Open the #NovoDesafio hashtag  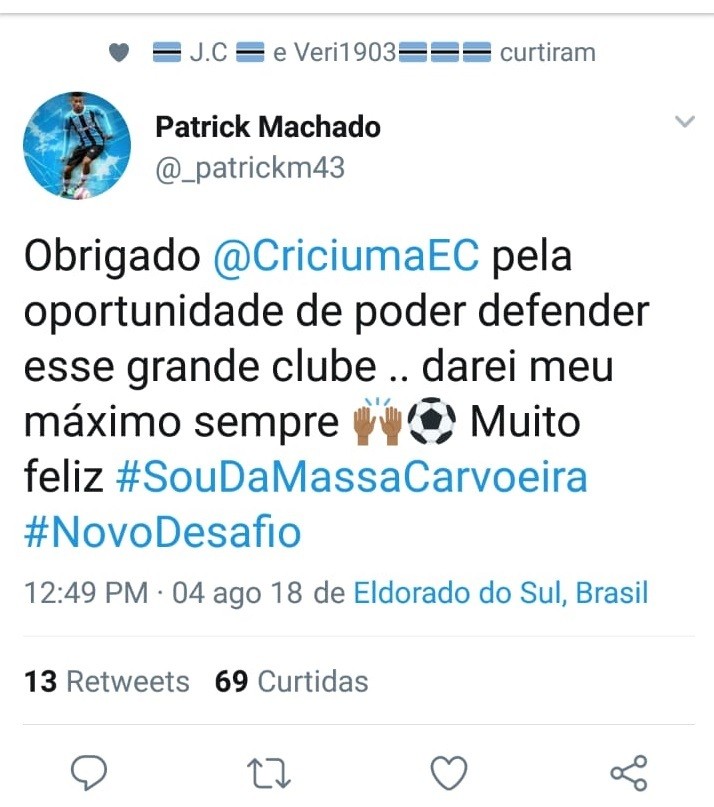pos(162,532)
